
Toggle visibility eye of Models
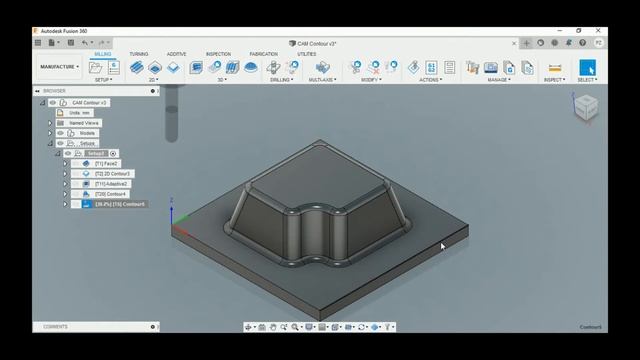(60, 133)
